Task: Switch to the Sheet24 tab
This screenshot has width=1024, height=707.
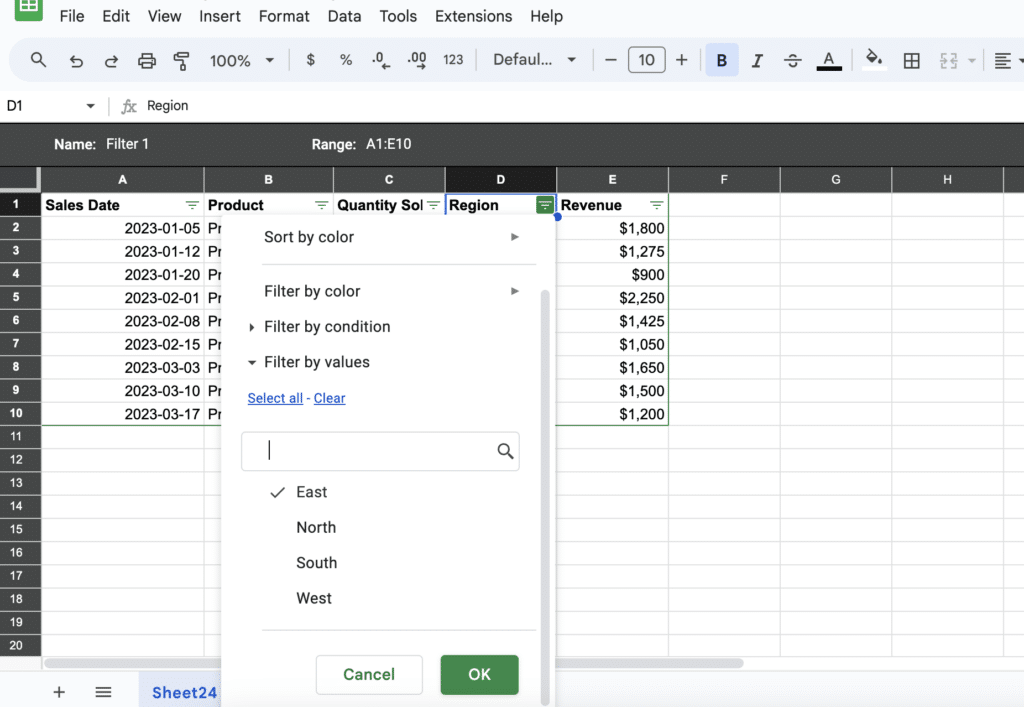Action: tap(184, 691)
